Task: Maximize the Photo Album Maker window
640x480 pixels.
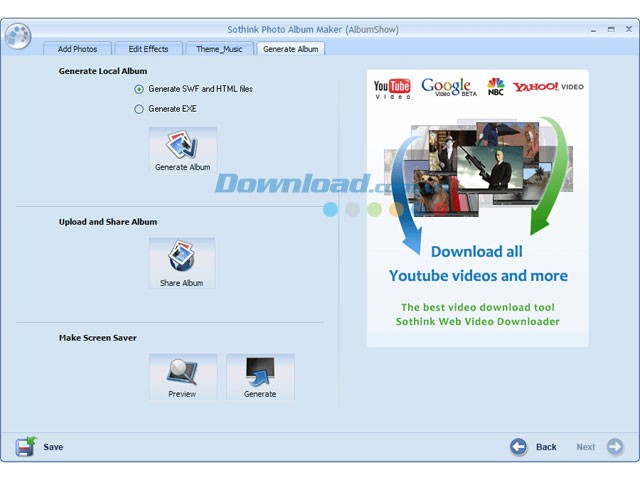Action: click(611, 29)
